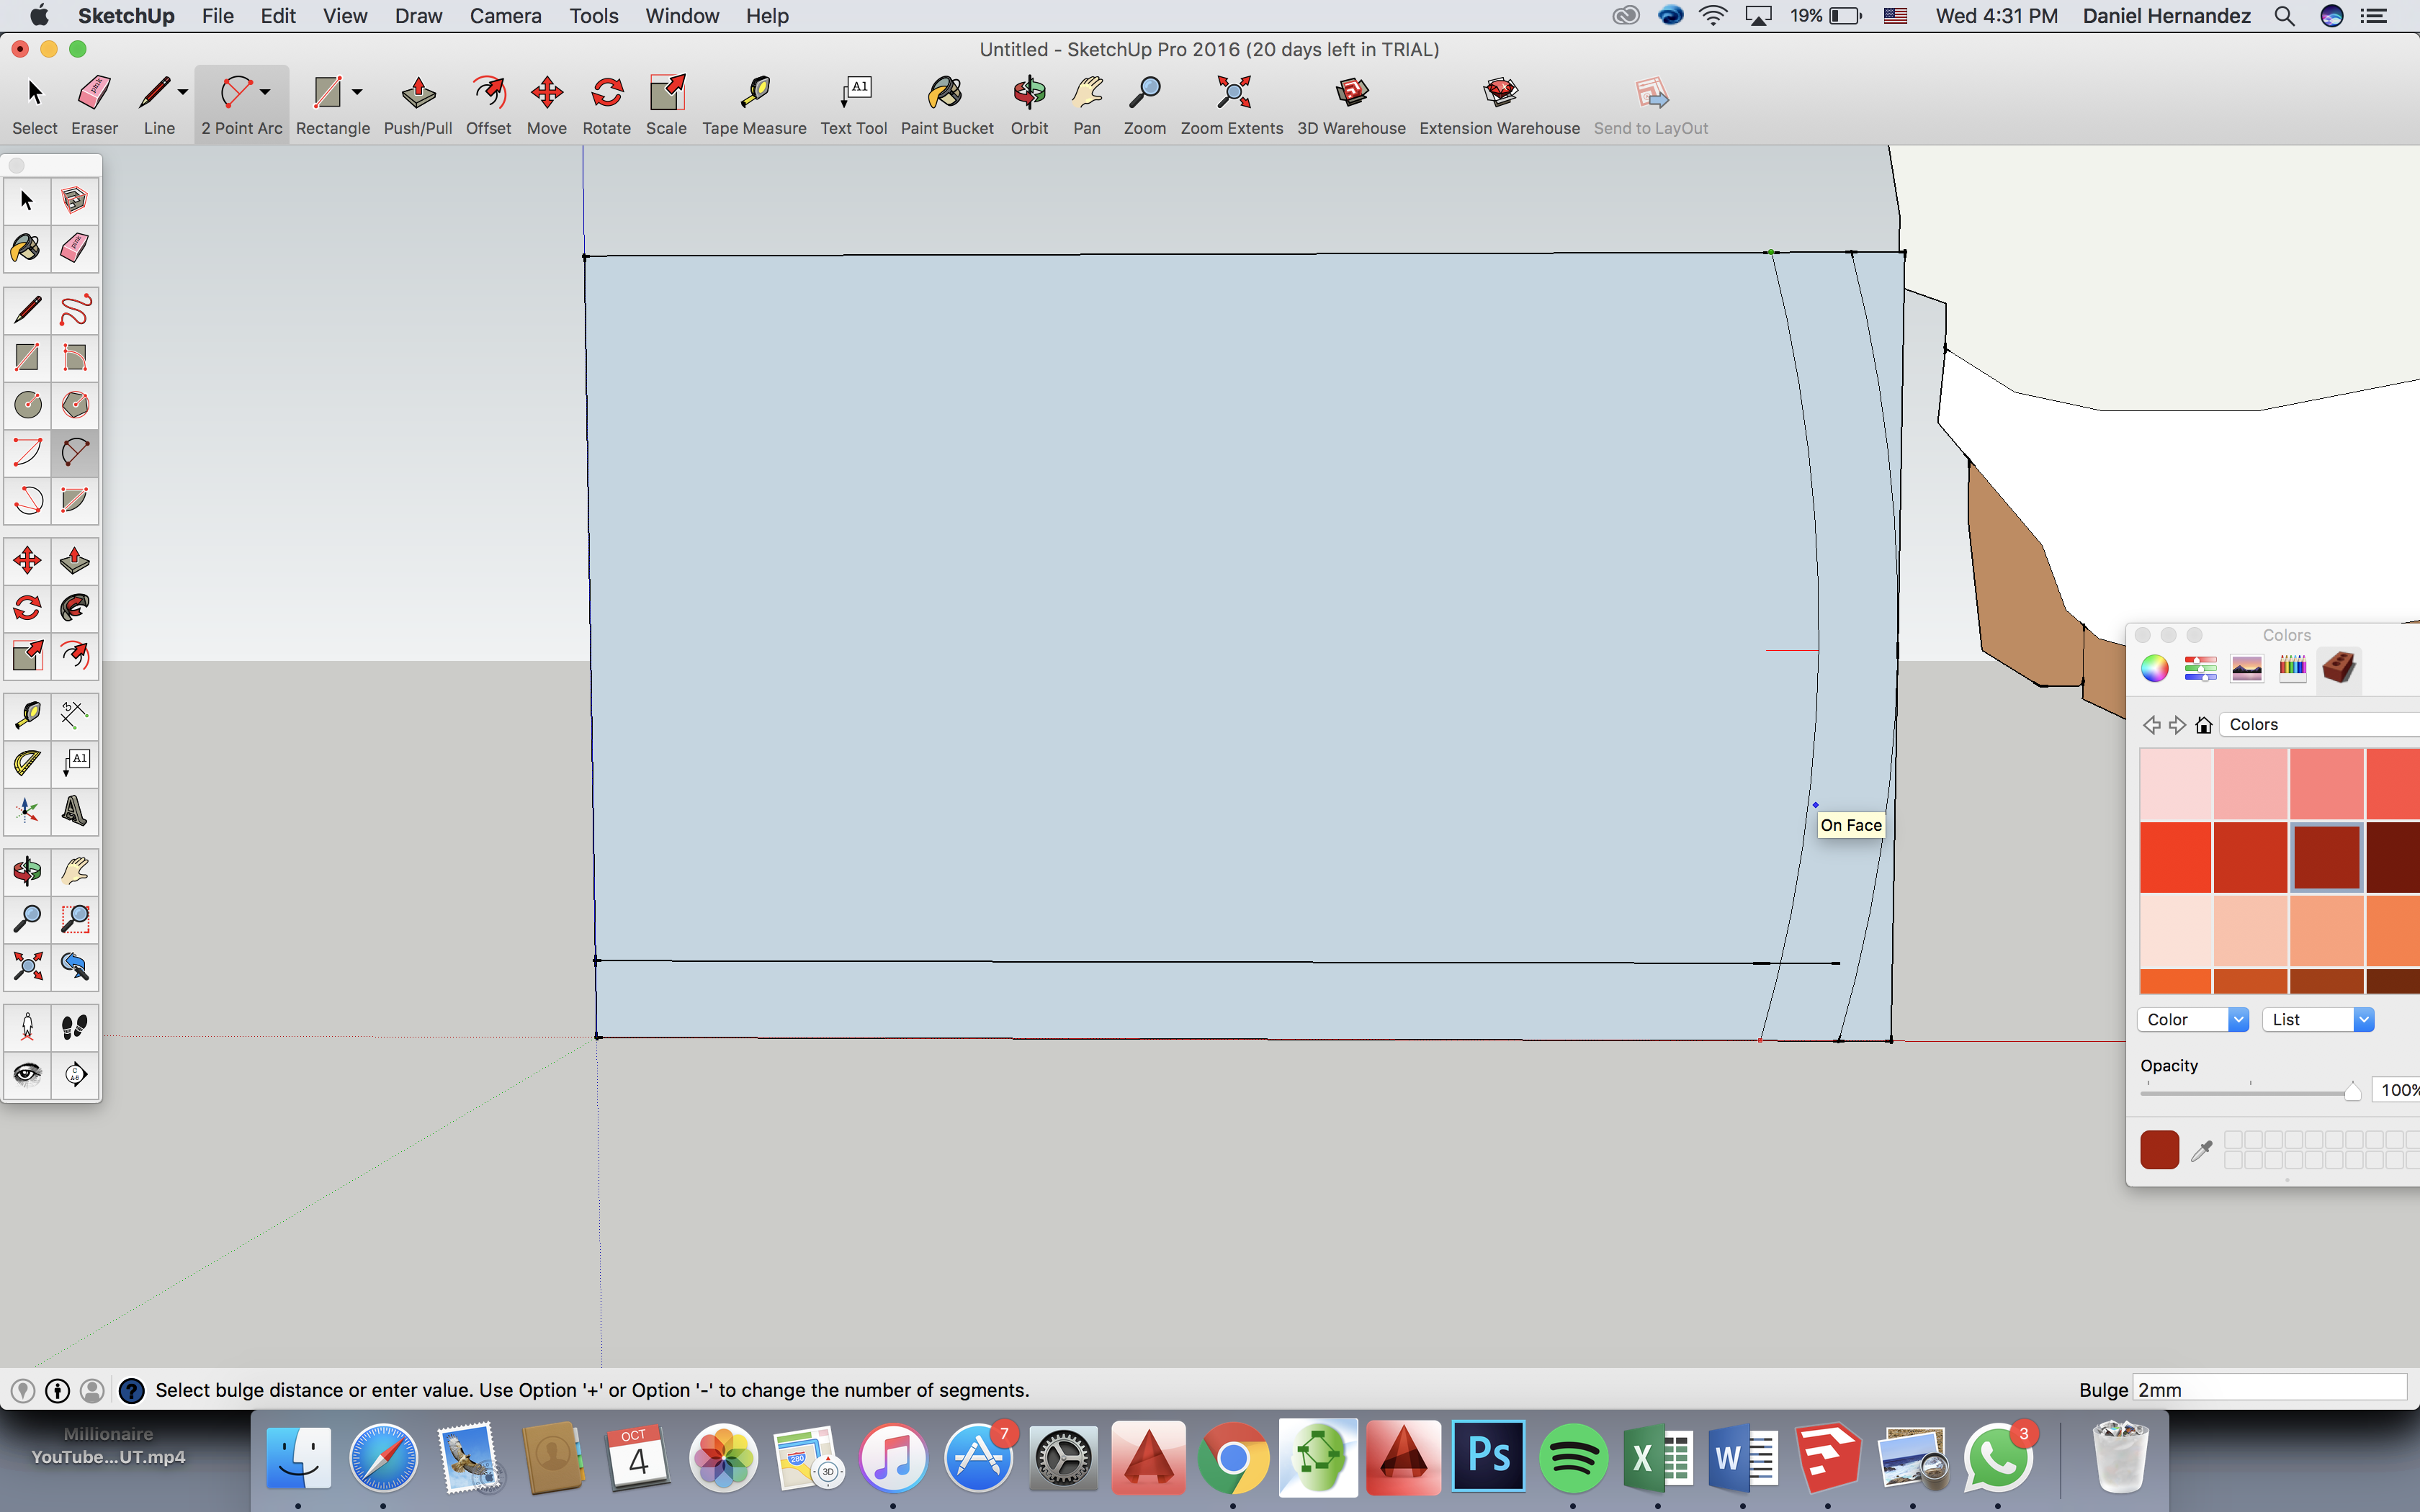Expand the 2 Point Arc dropdown arrow

(265, 92)
